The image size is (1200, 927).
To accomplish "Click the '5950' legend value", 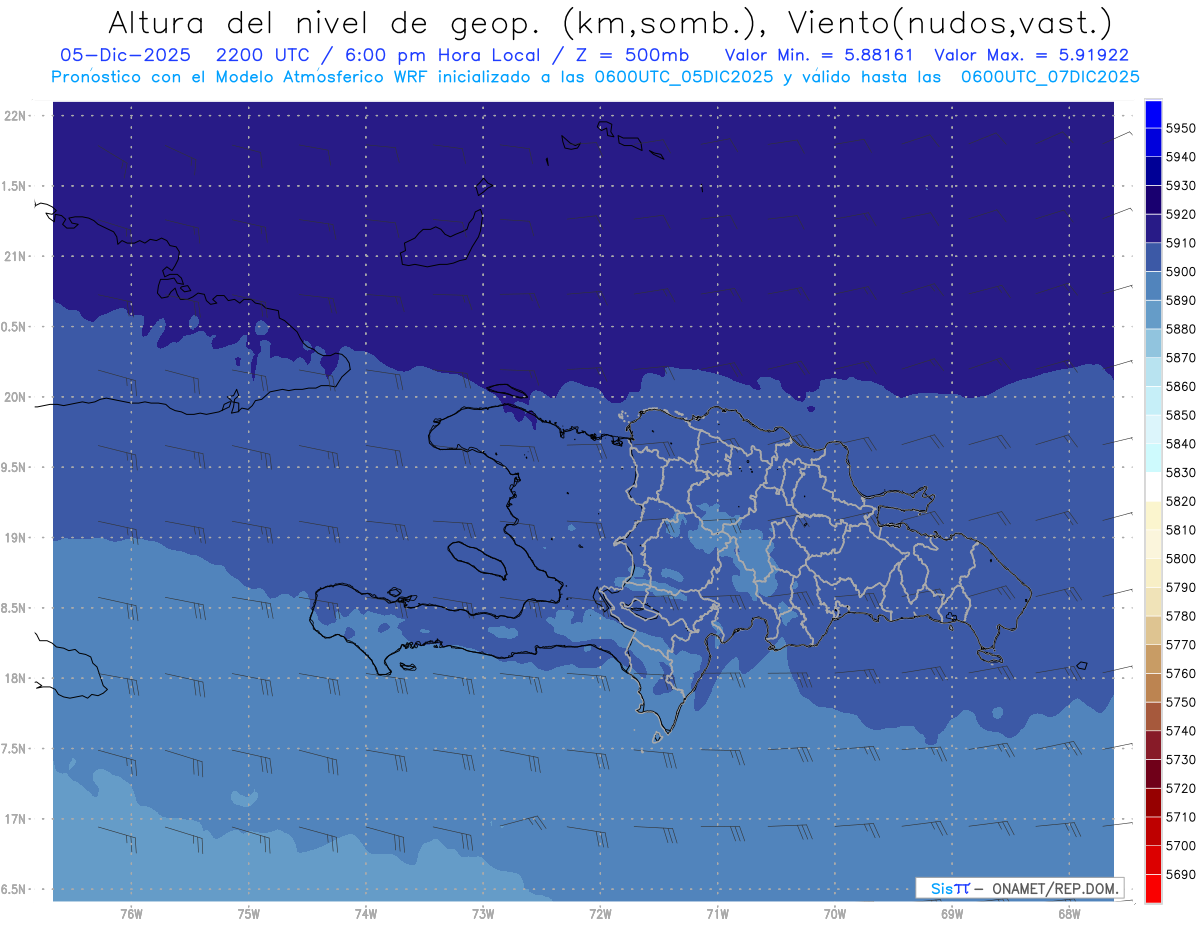I will click(x=1181, y=128).
